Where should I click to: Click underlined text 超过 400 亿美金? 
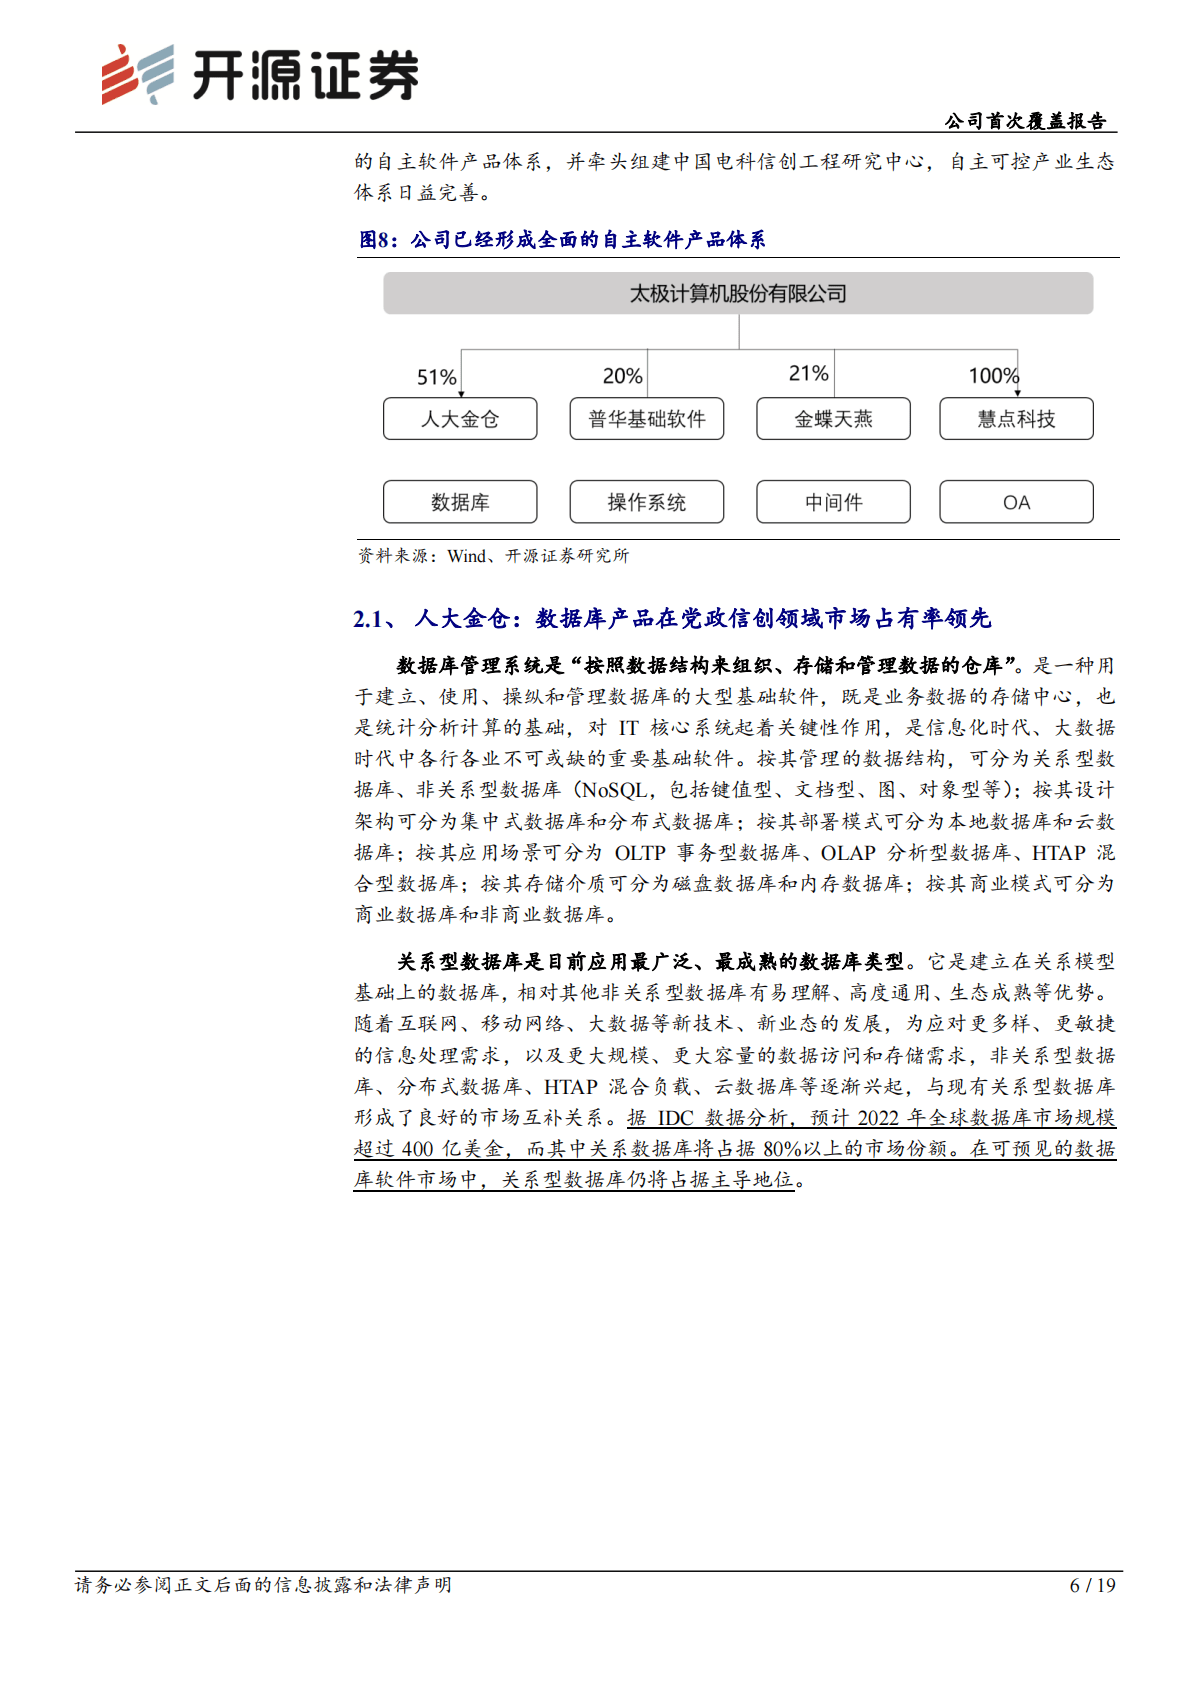pyautogui.click(x=735, y=1149)
